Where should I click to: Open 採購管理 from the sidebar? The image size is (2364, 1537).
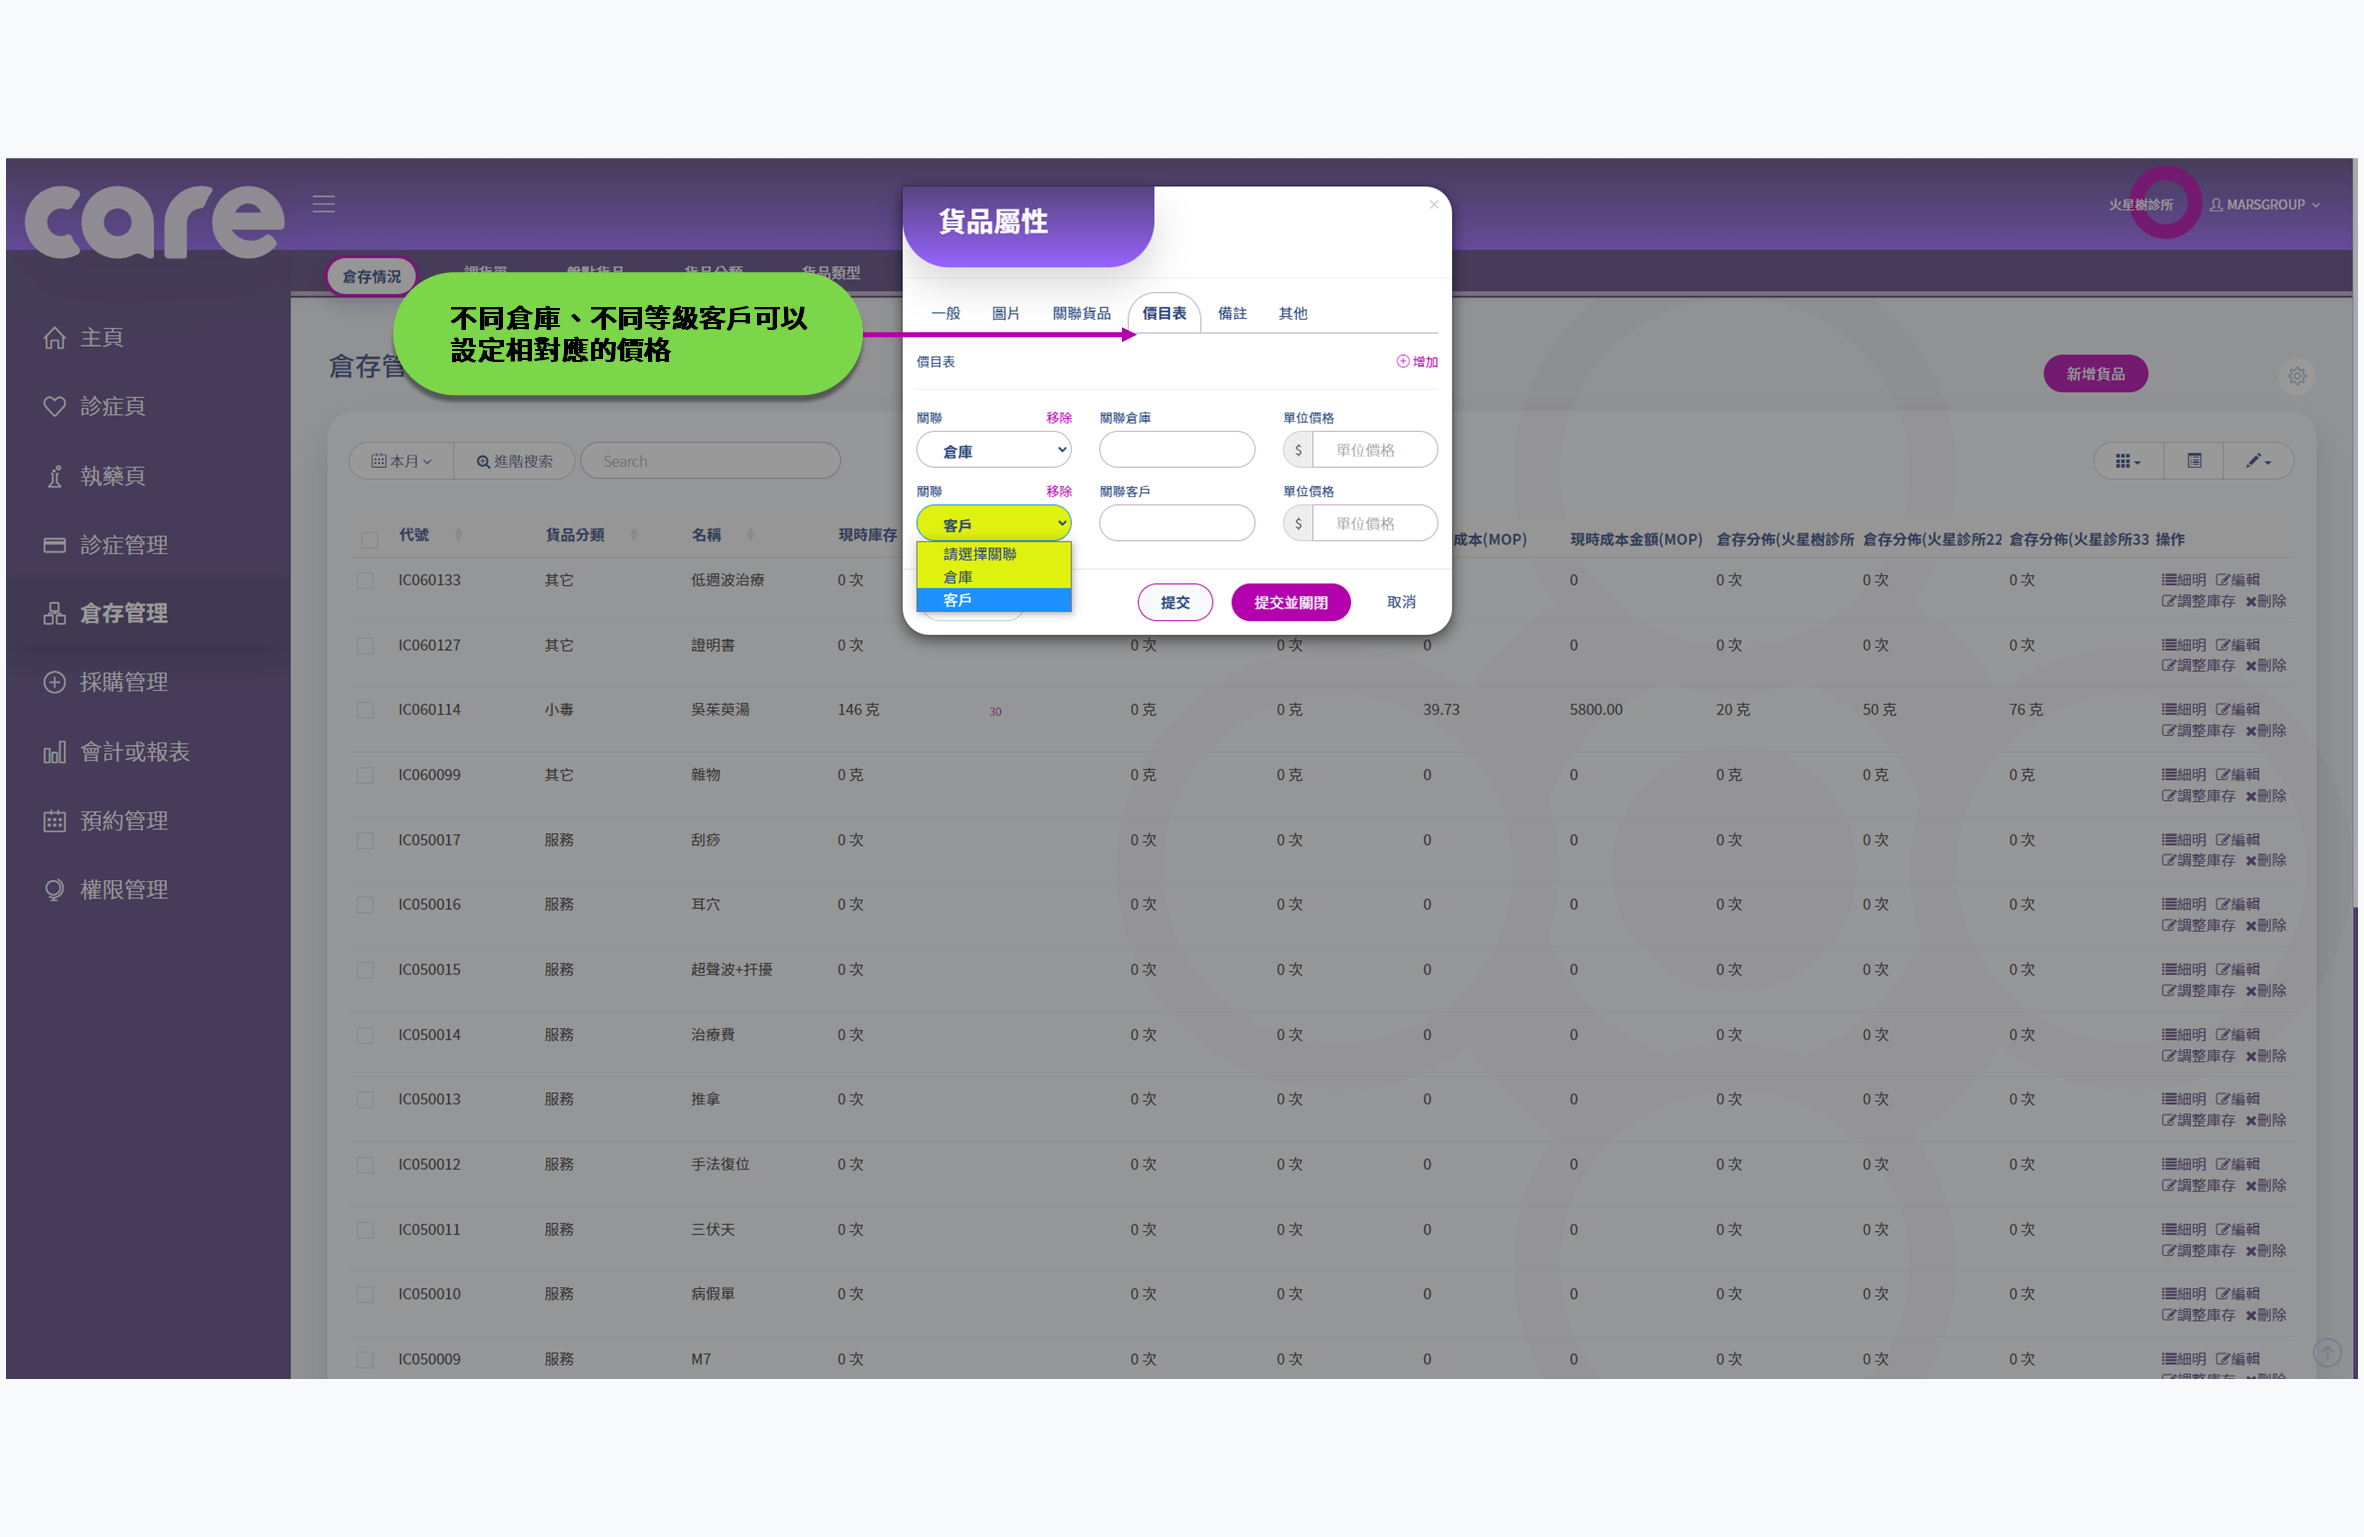pos(123,682)
